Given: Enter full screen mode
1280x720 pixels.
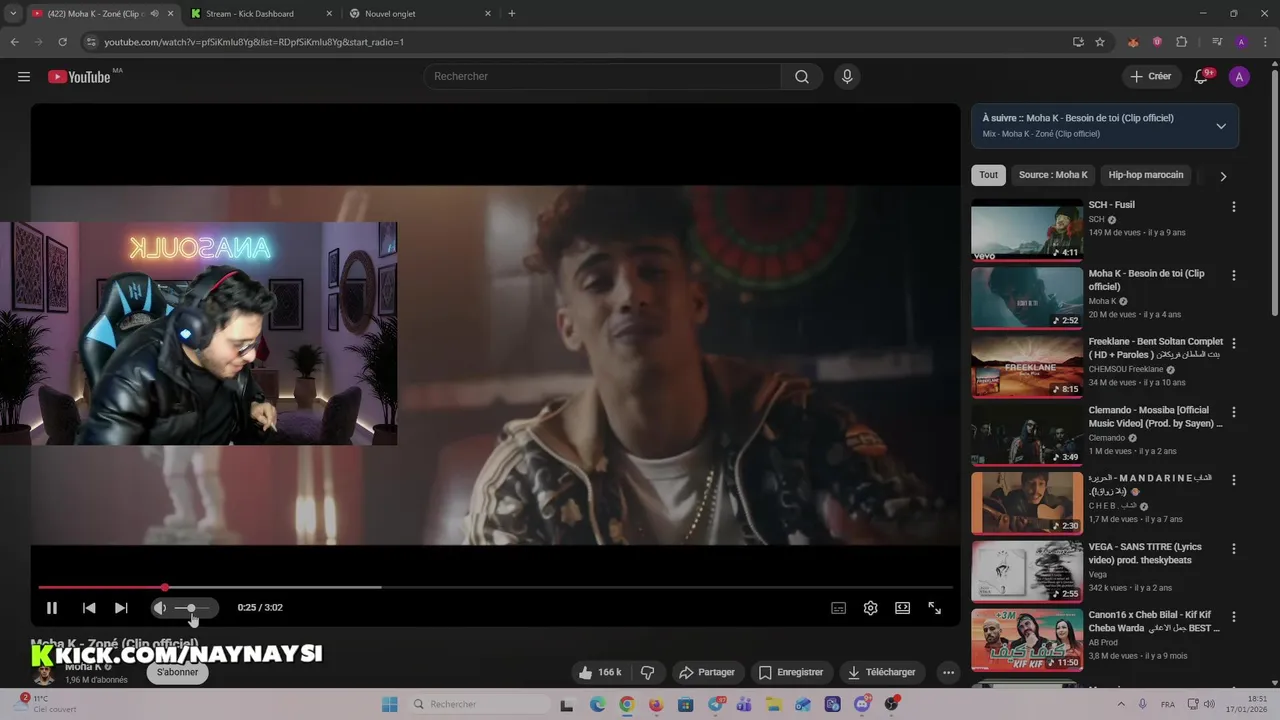Looking at the screenshot, I should click(x=934, y=608).
